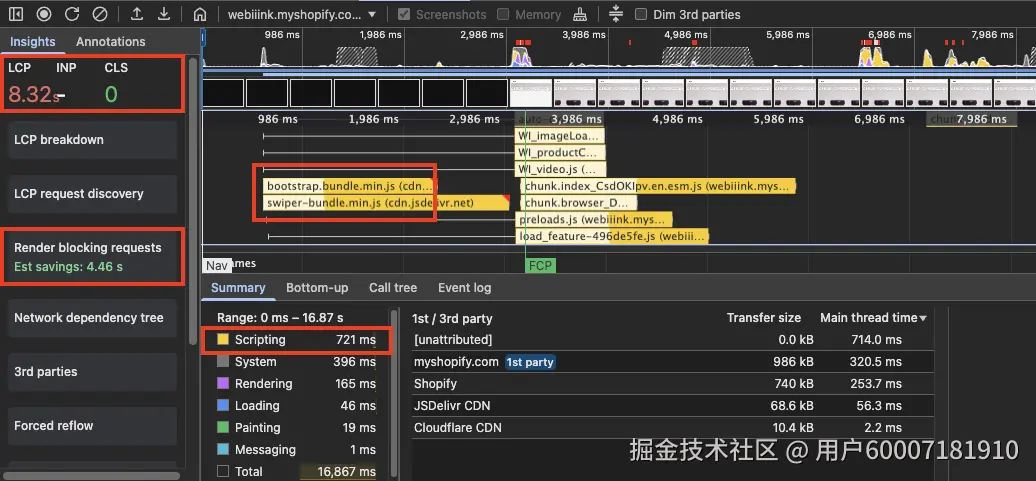Select the chunk.browser_D... network request

(579, 203)
